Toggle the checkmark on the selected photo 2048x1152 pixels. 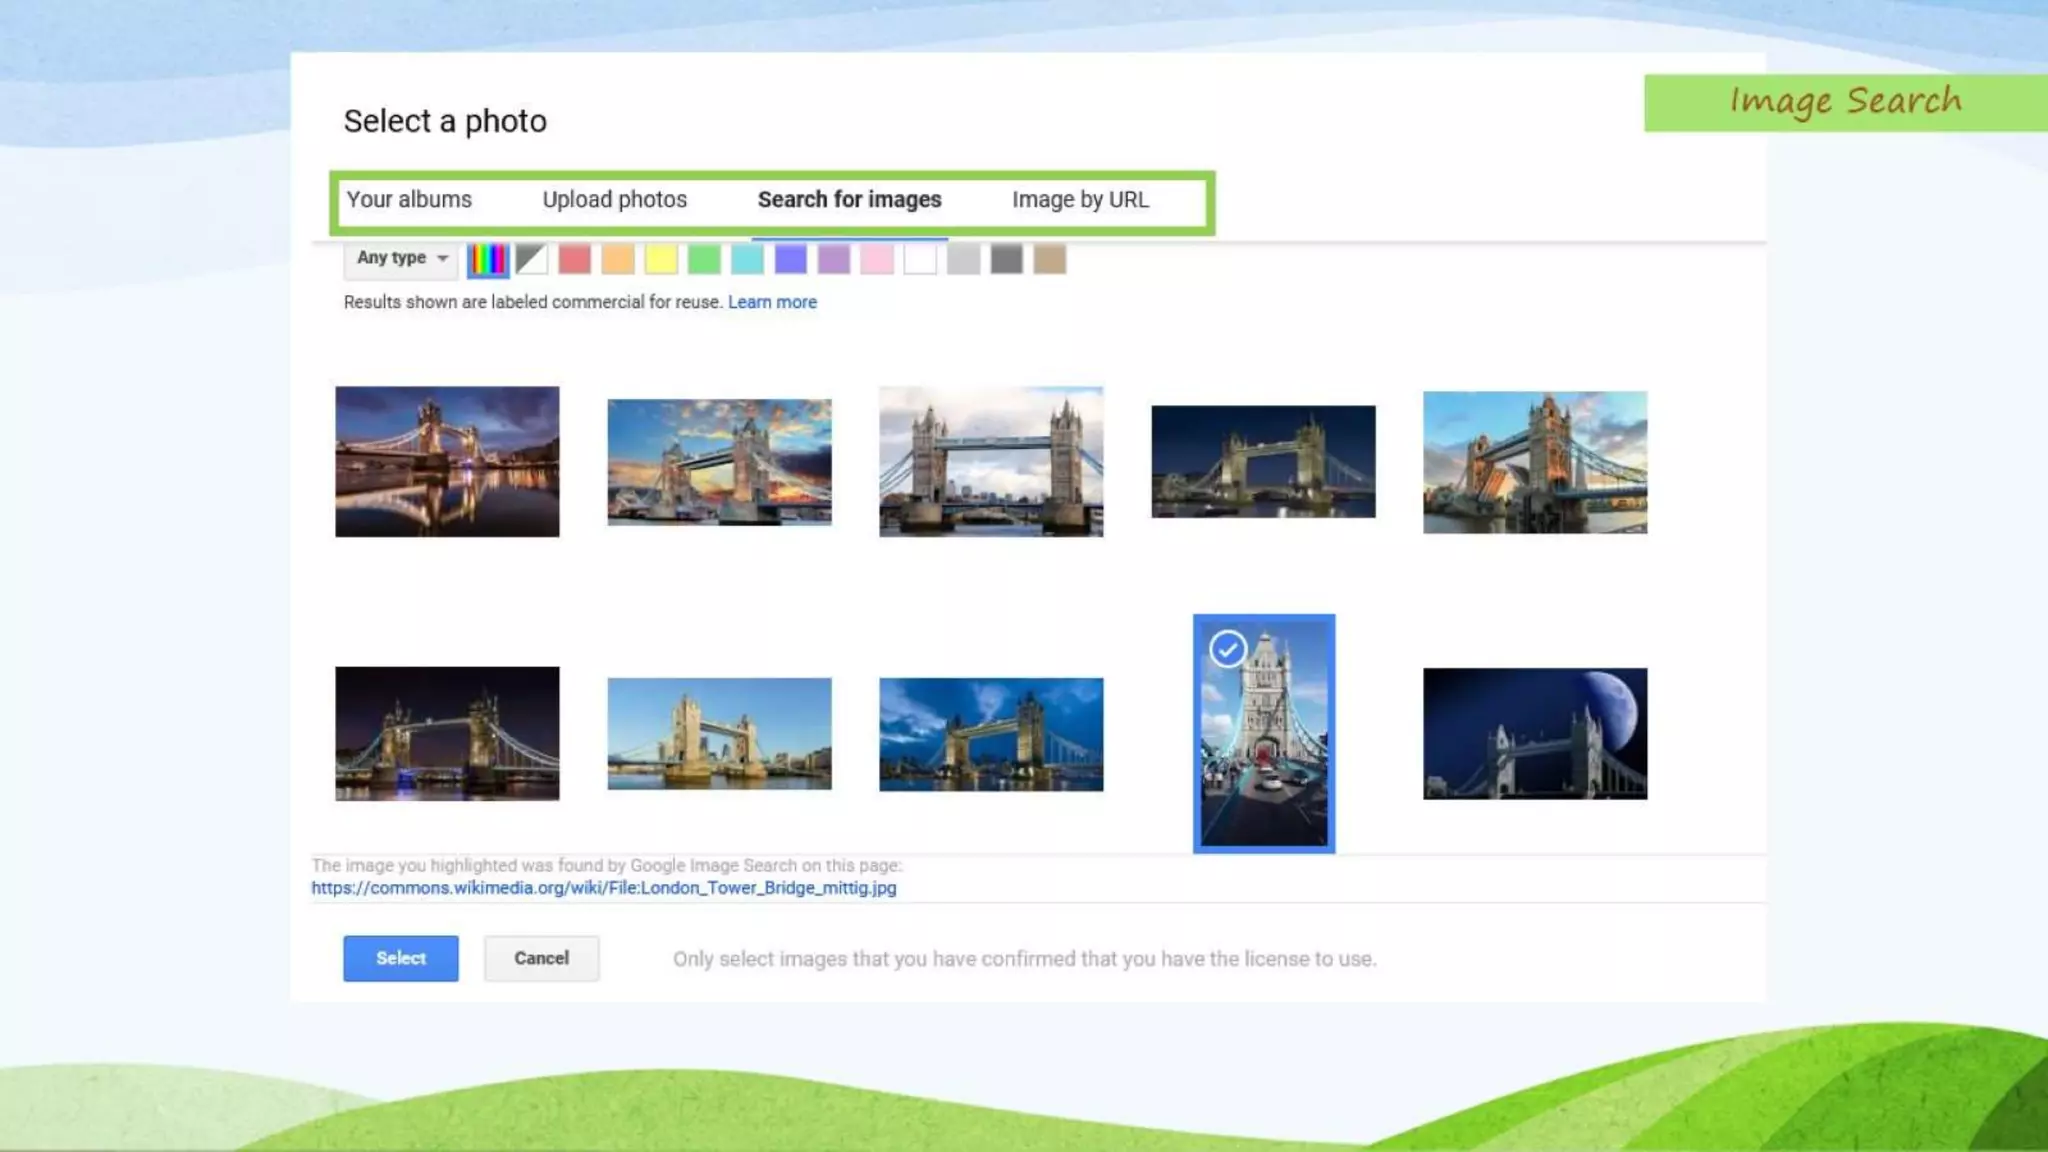tap(1228, 649)
